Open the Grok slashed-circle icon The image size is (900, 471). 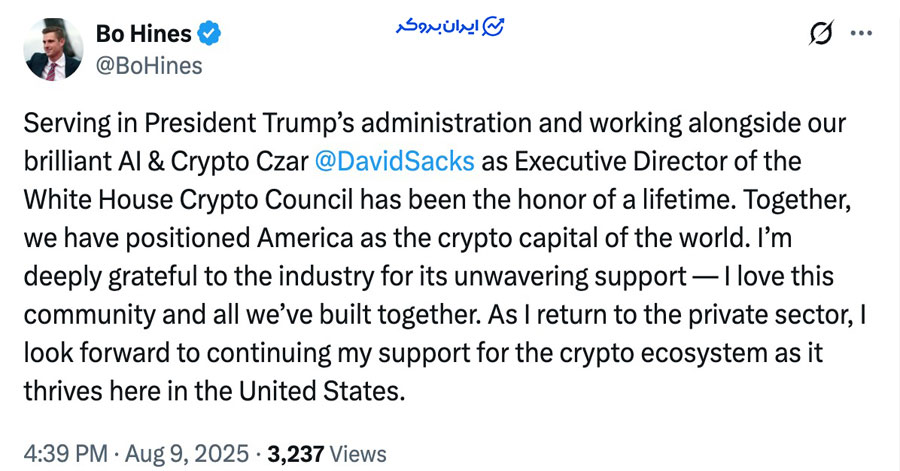821,33
